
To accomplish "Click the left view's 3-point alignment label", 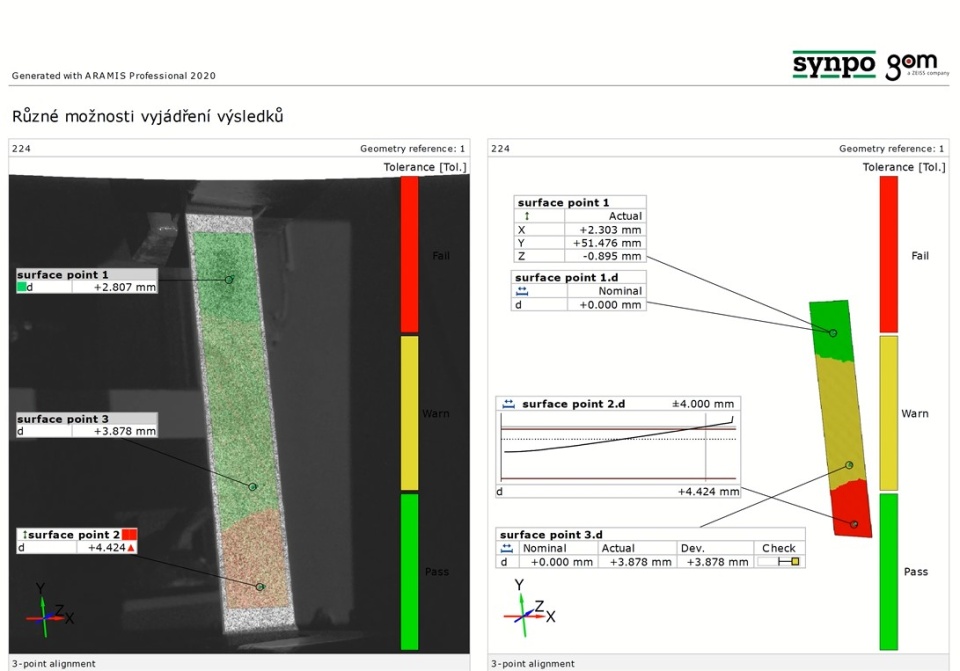I will click(54, 663).
